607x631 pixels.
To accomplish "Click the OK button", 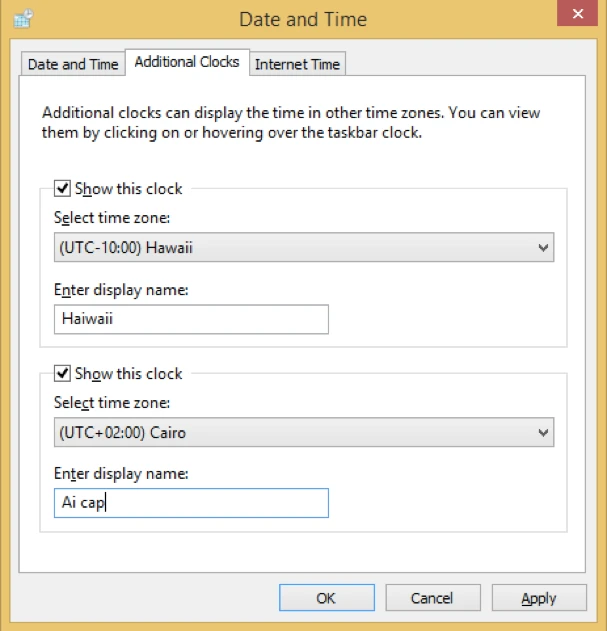I will [327, 598].
